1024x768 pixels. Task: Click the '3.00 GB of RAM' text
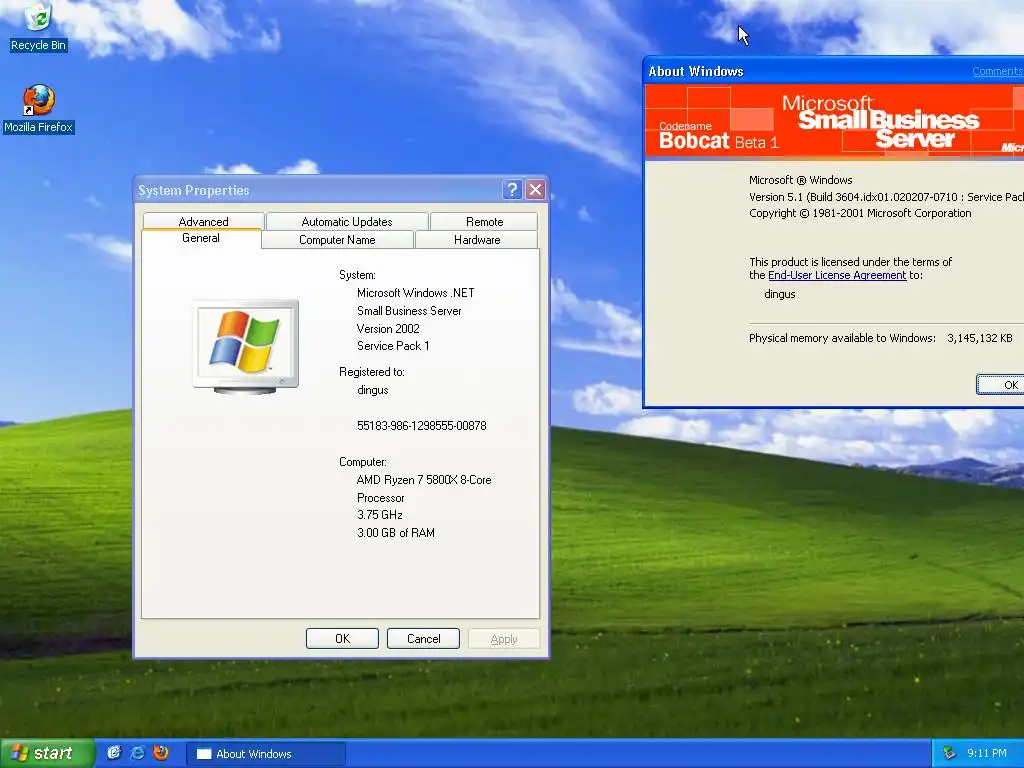396,533
